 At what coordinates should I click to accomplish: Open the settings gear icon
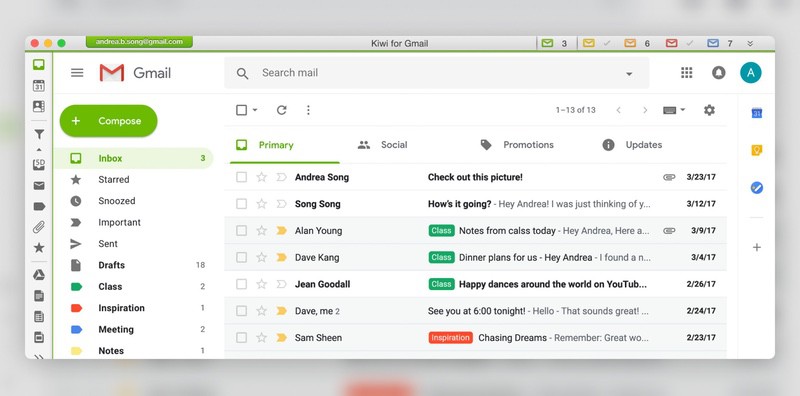click(x=709, y=110)
